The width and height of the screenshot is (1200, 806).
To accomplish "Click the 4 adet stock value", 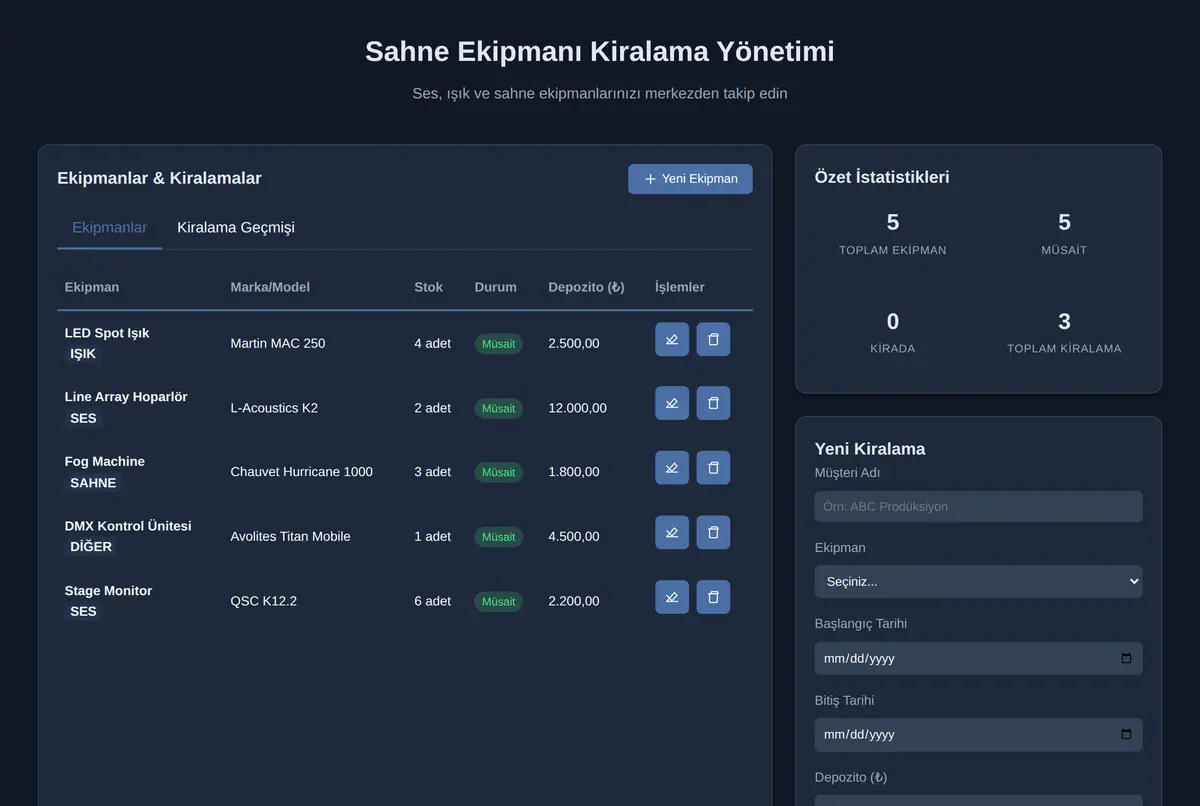I will click(433, 343).
